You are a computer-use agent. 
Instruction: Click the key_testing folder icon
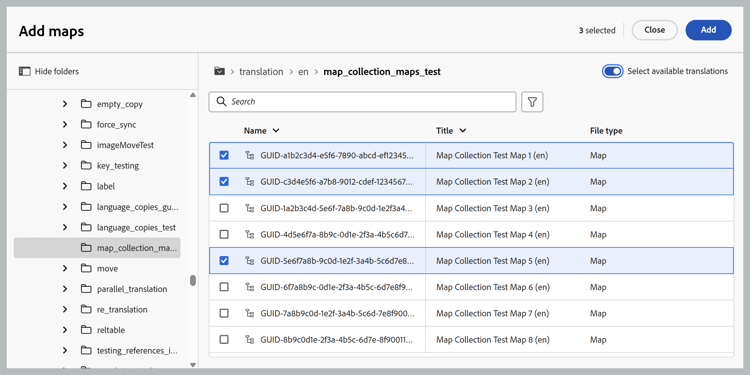tap(86, 165)
